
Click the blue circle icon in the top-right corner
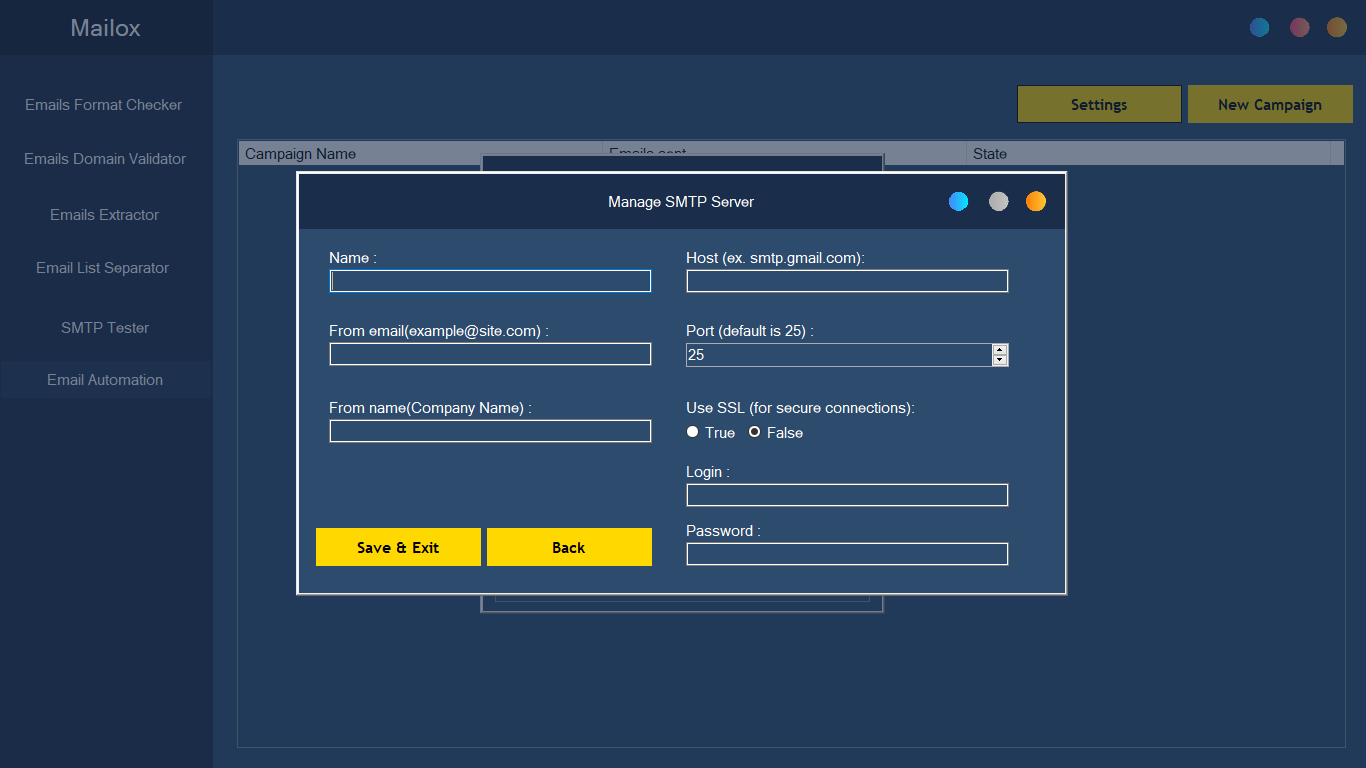coord(1260,27)
